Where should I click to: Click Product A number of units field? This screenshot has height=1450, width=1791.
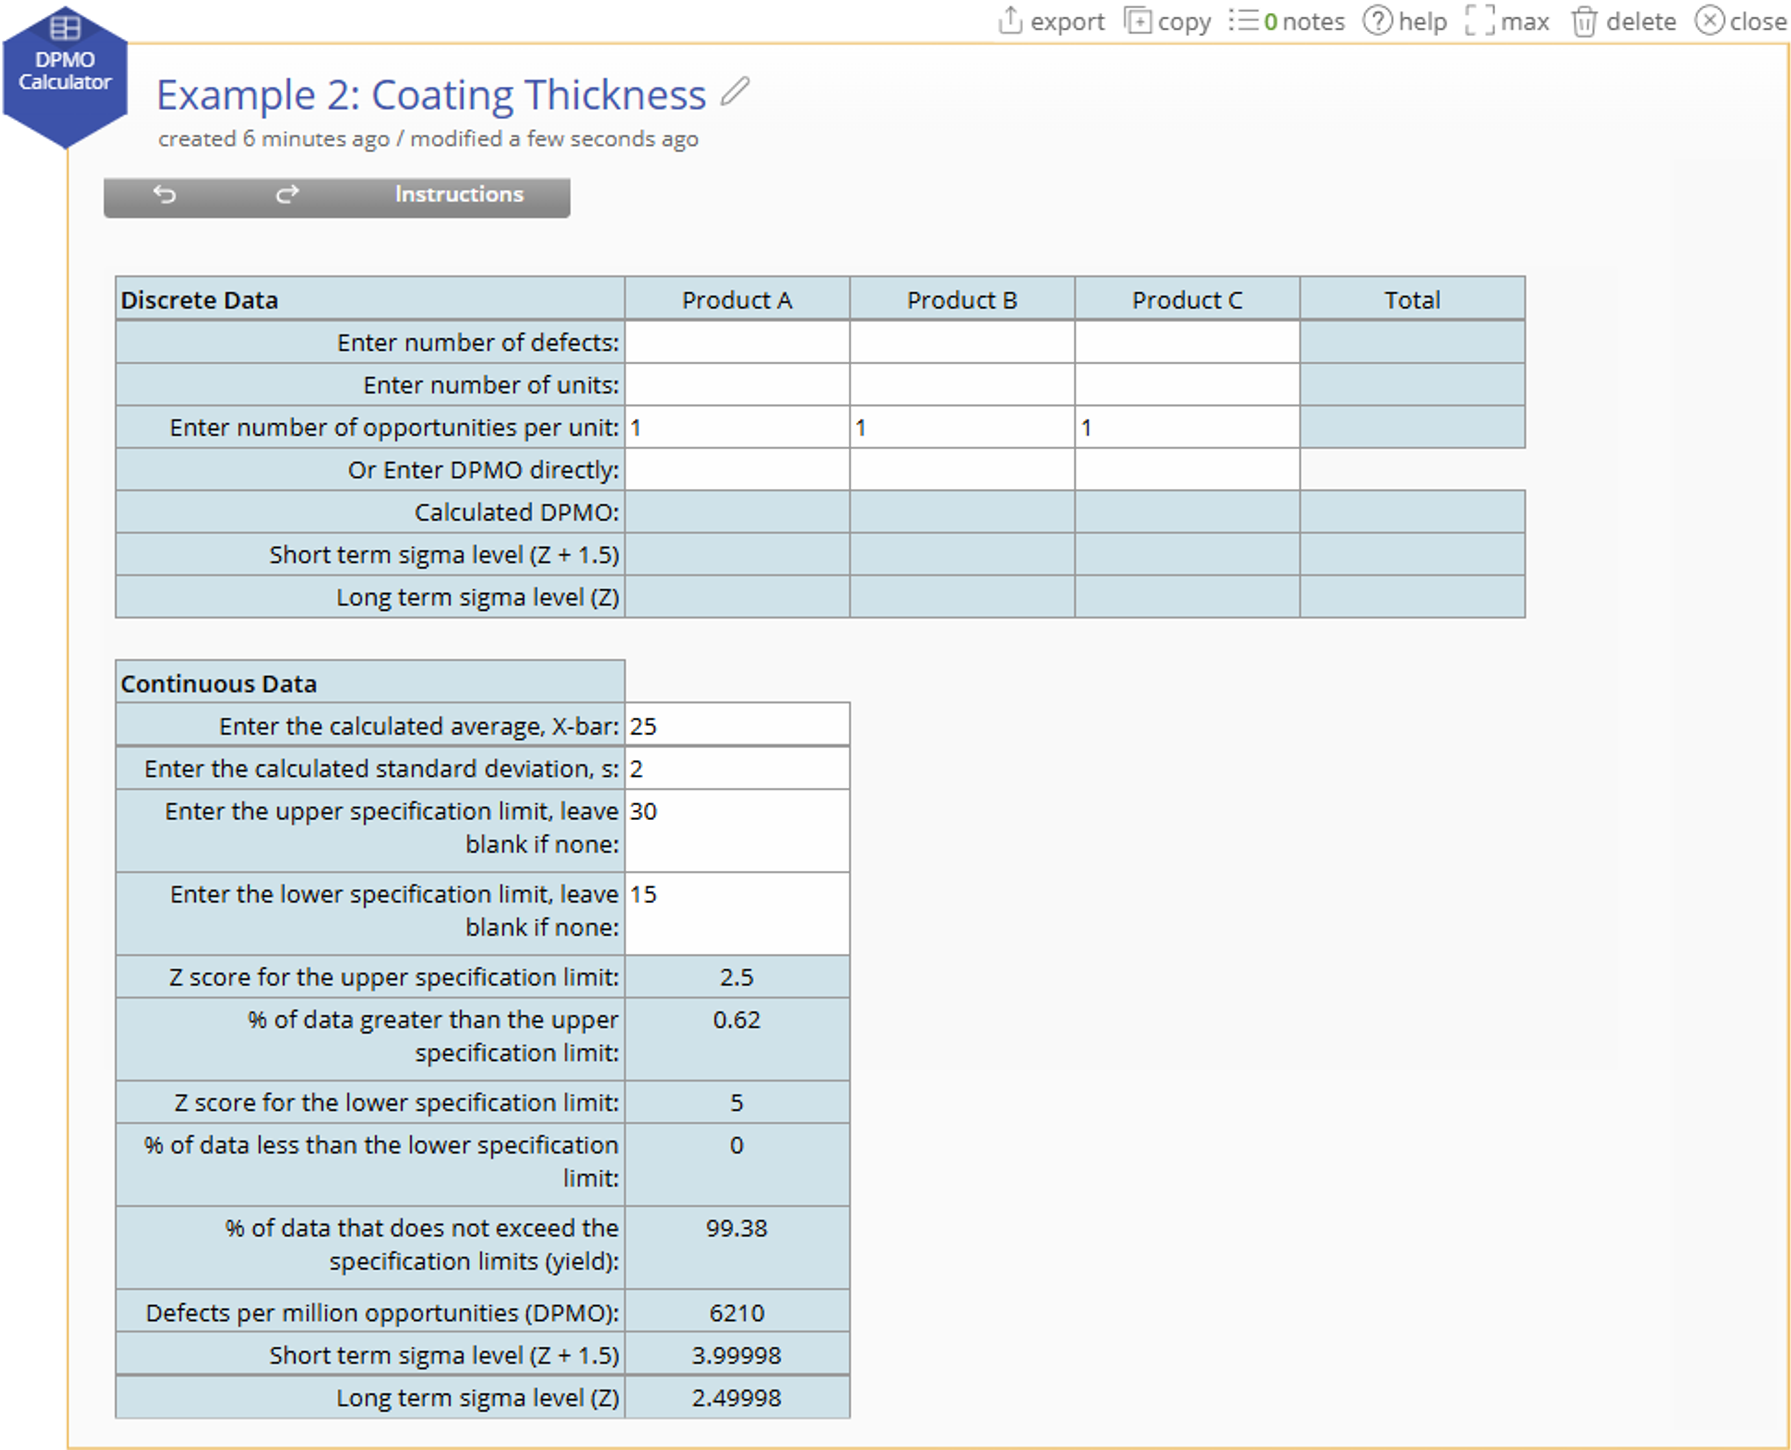tap(737, 385)
